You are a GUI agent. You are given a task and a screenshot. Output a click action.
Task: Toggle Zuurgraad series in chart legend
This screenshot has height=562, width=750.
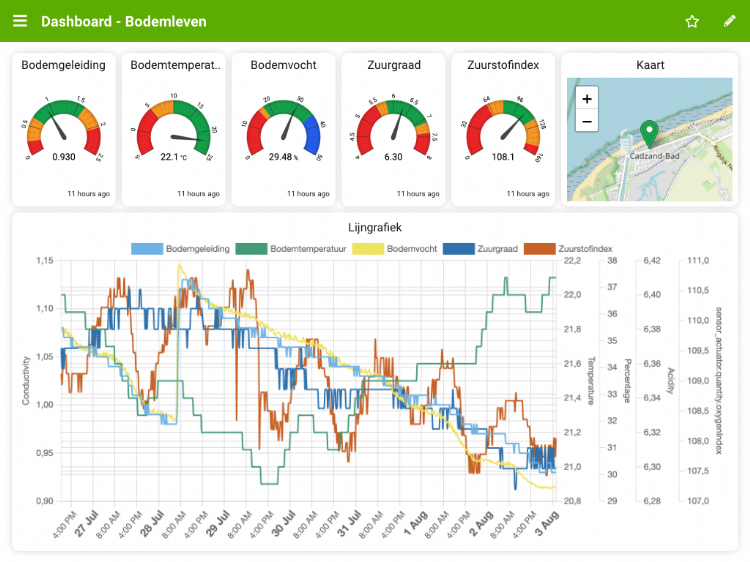coord(476,248)
